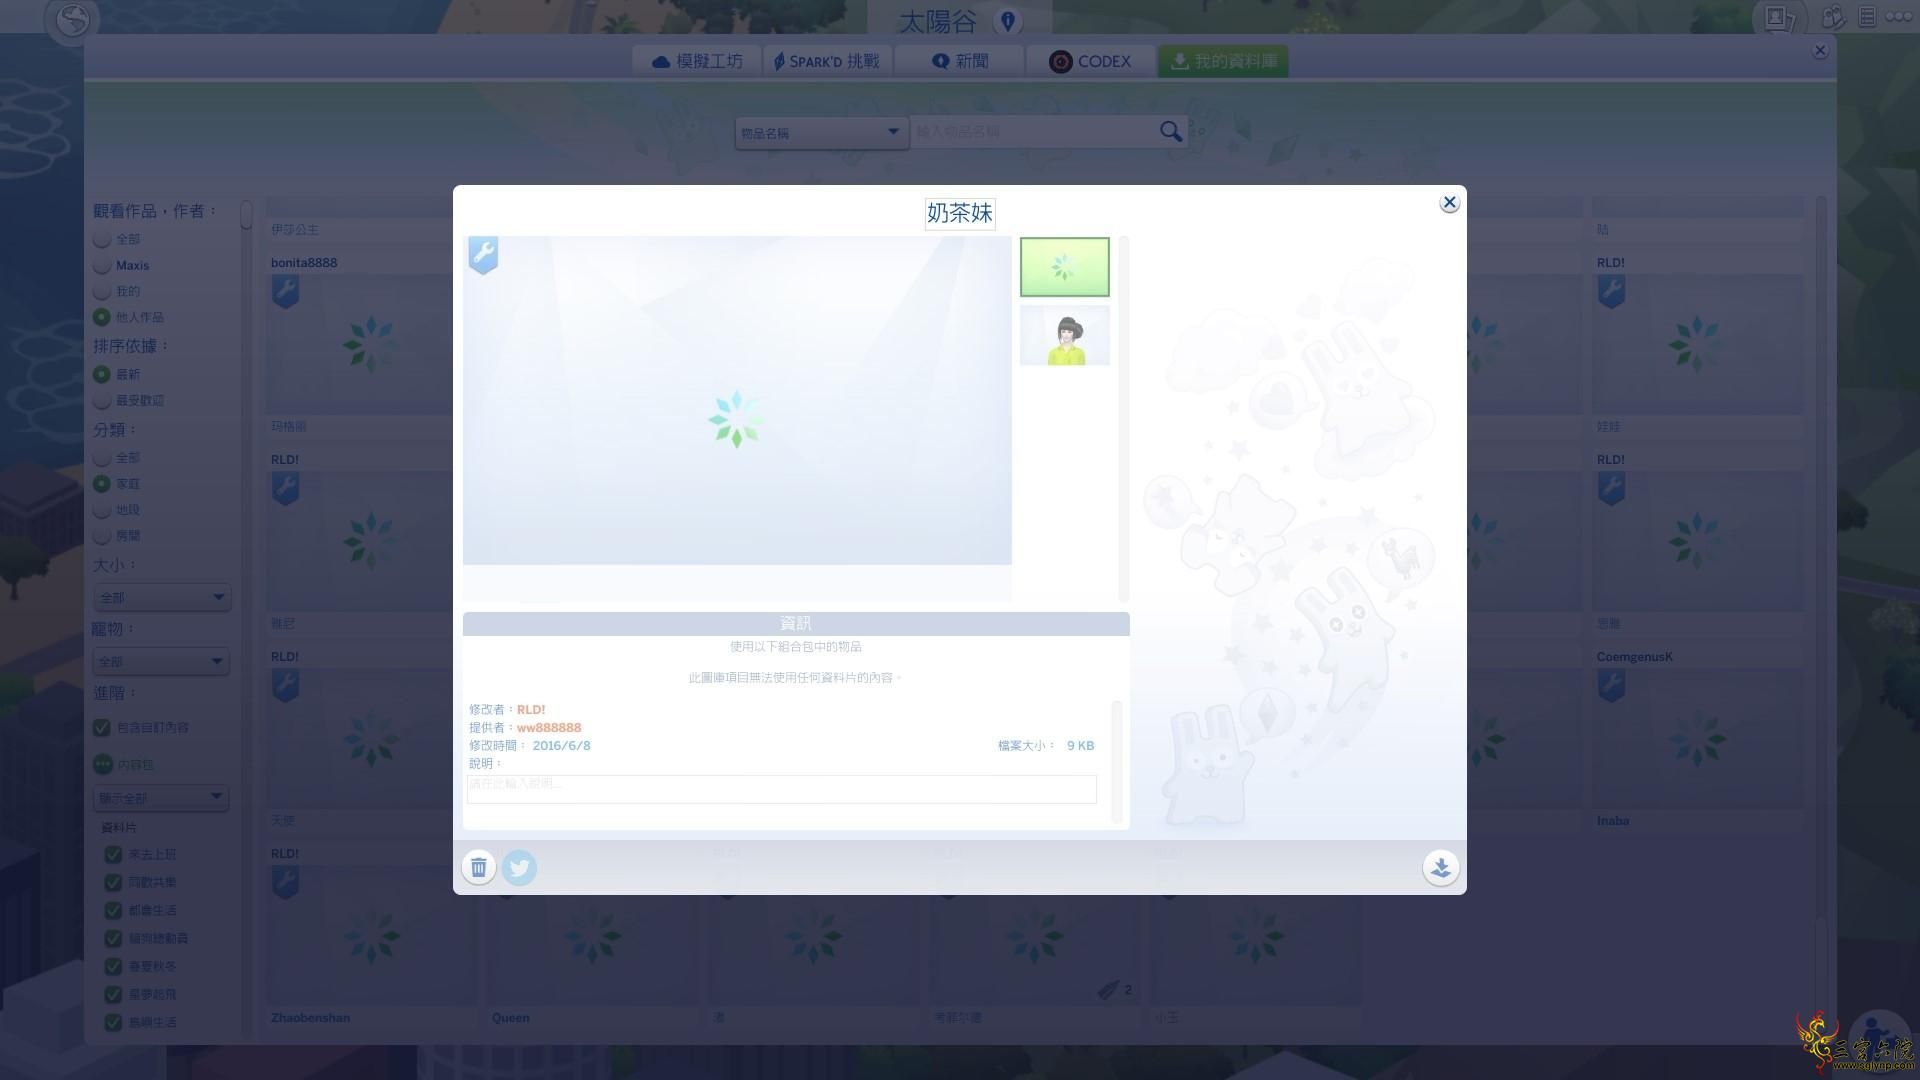The width and height of the screenshot is (1920, 1080).
Task: Click the item name search field
Action: click(x=1035, y=132)
